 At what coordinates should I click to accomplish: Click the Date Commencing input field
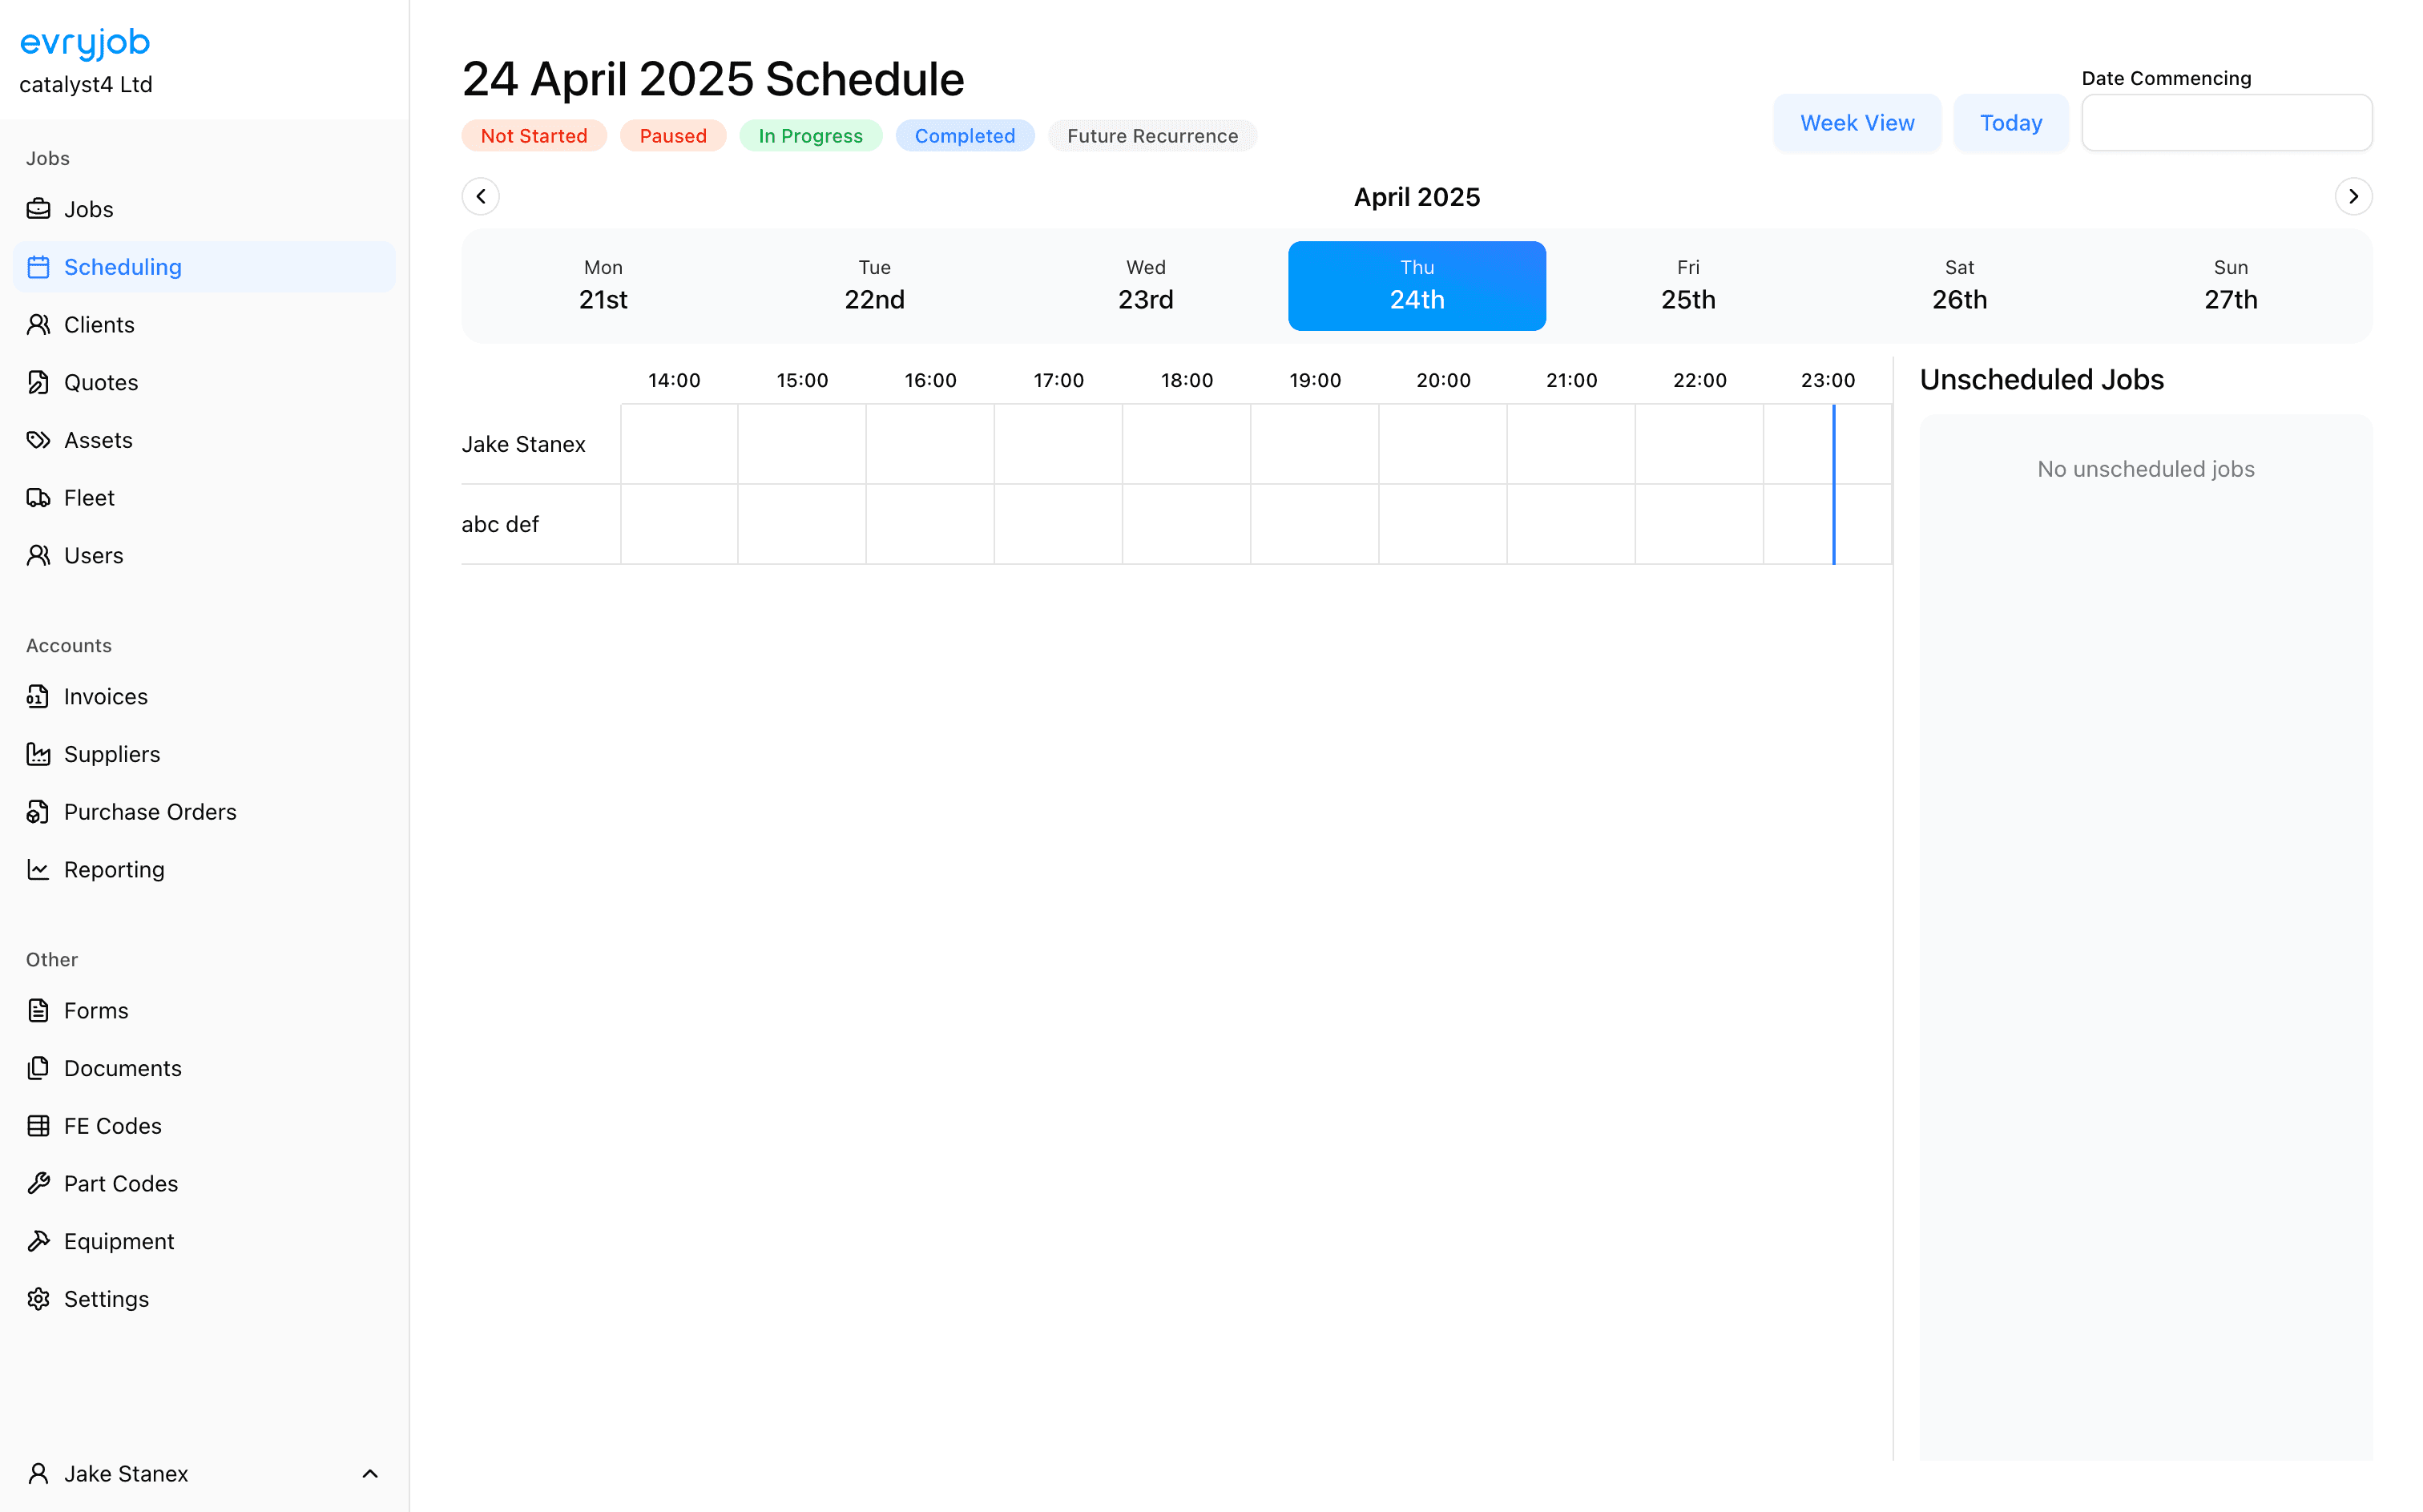coord(2226,123)
